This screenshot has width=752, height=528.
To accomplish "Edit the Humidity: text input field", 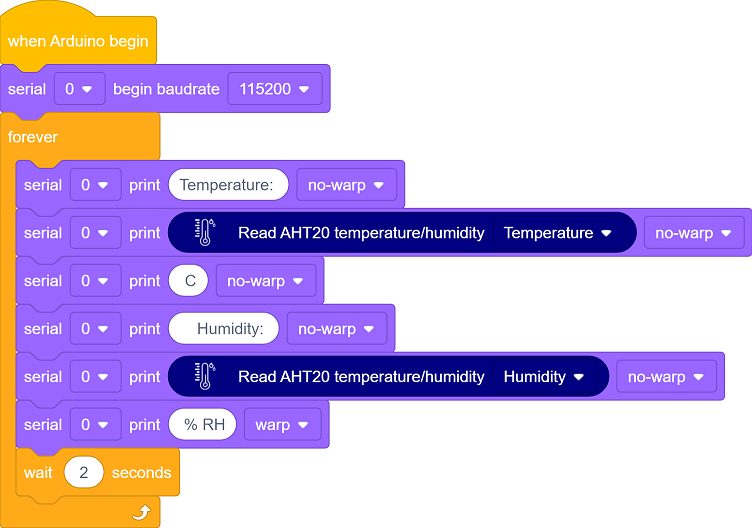I will (224, 329).
